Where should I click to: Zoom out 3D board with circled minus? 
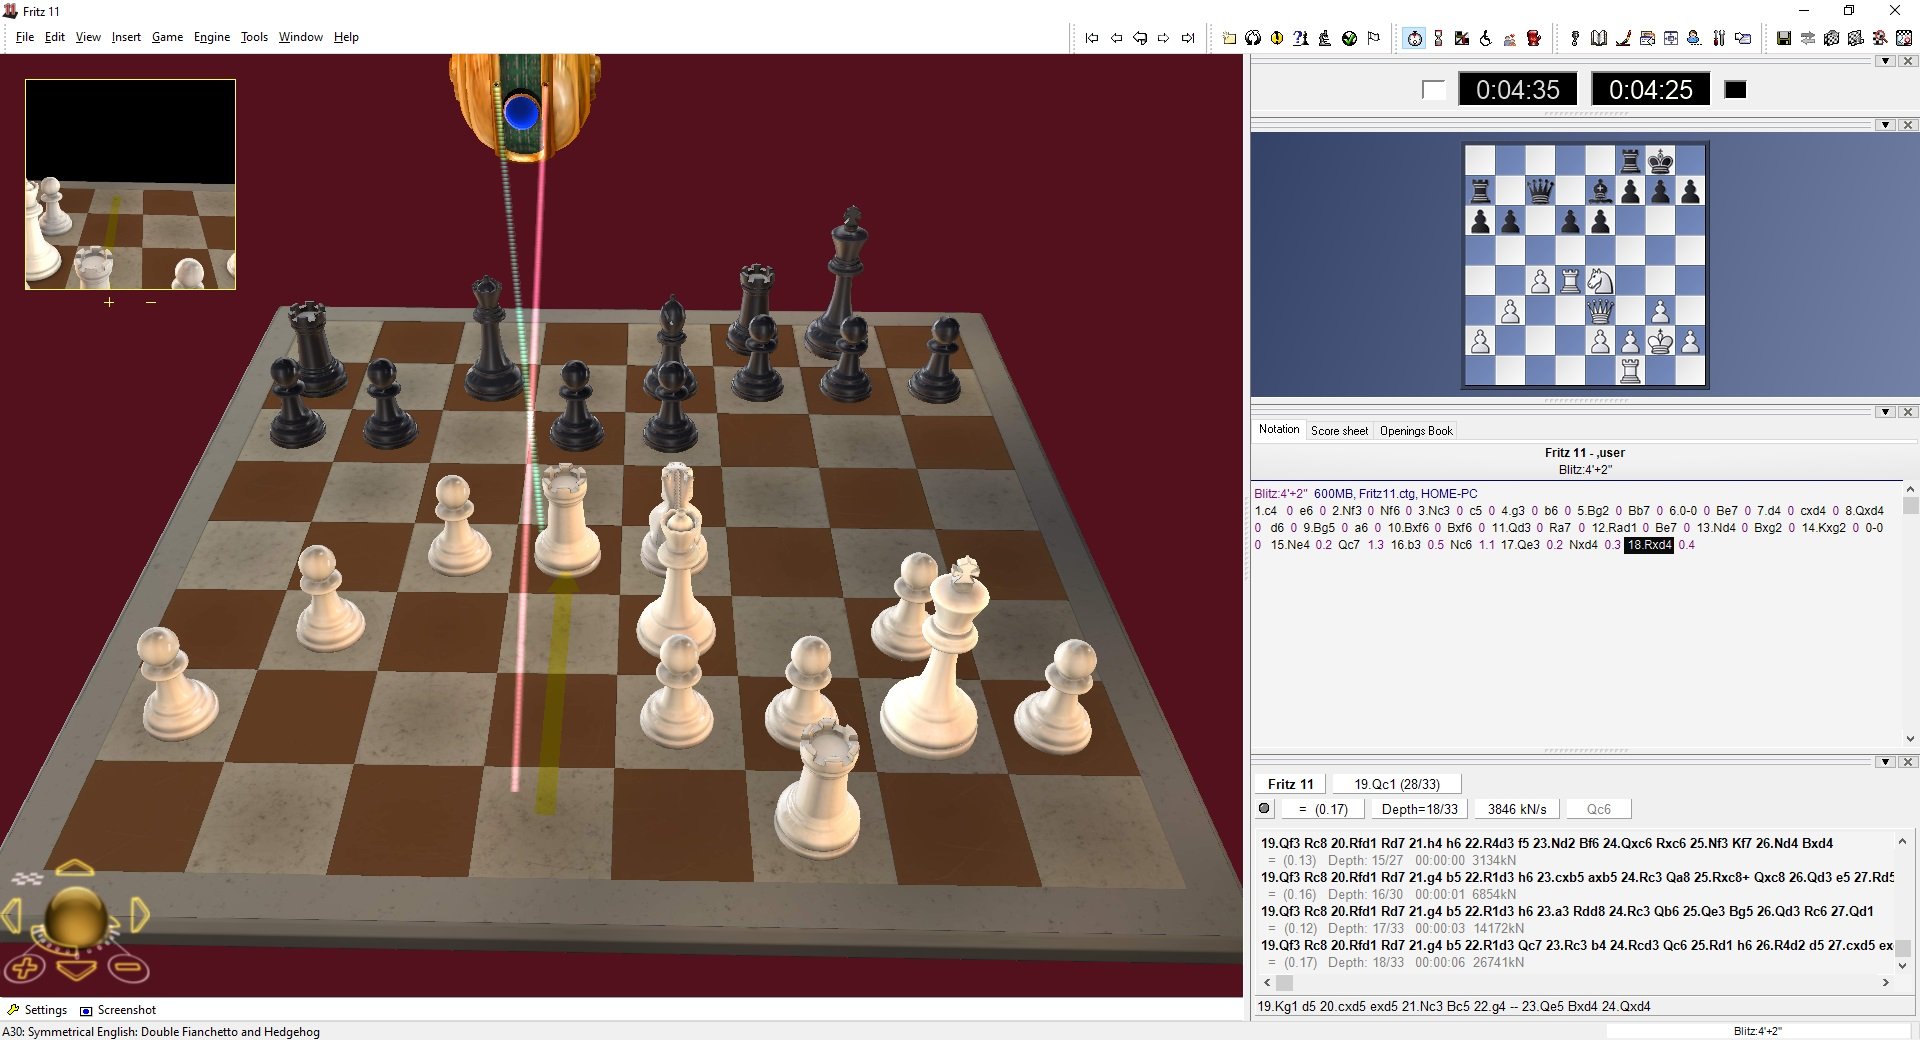pos(127,968)
